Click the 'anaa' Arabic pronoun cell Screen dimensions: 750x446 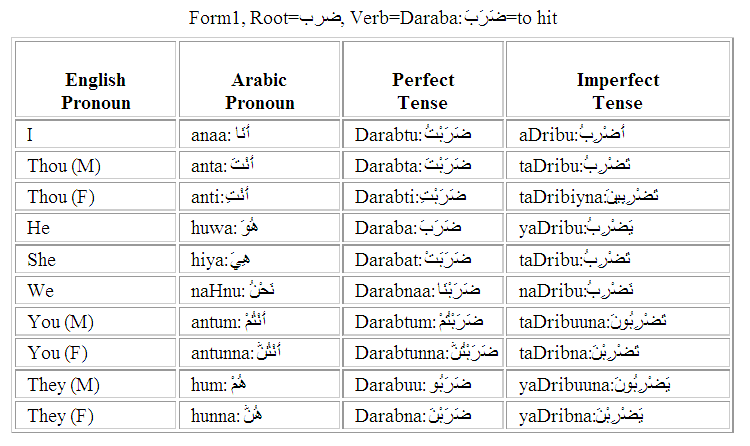pyautogui.click(x=259, y=134)
